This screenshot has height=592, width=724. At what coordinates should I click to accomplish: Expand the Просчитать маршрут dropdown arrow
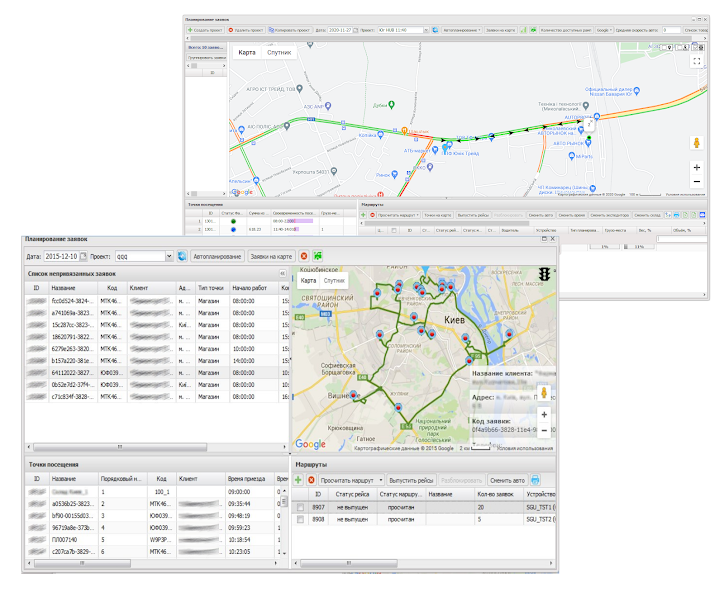383,480
